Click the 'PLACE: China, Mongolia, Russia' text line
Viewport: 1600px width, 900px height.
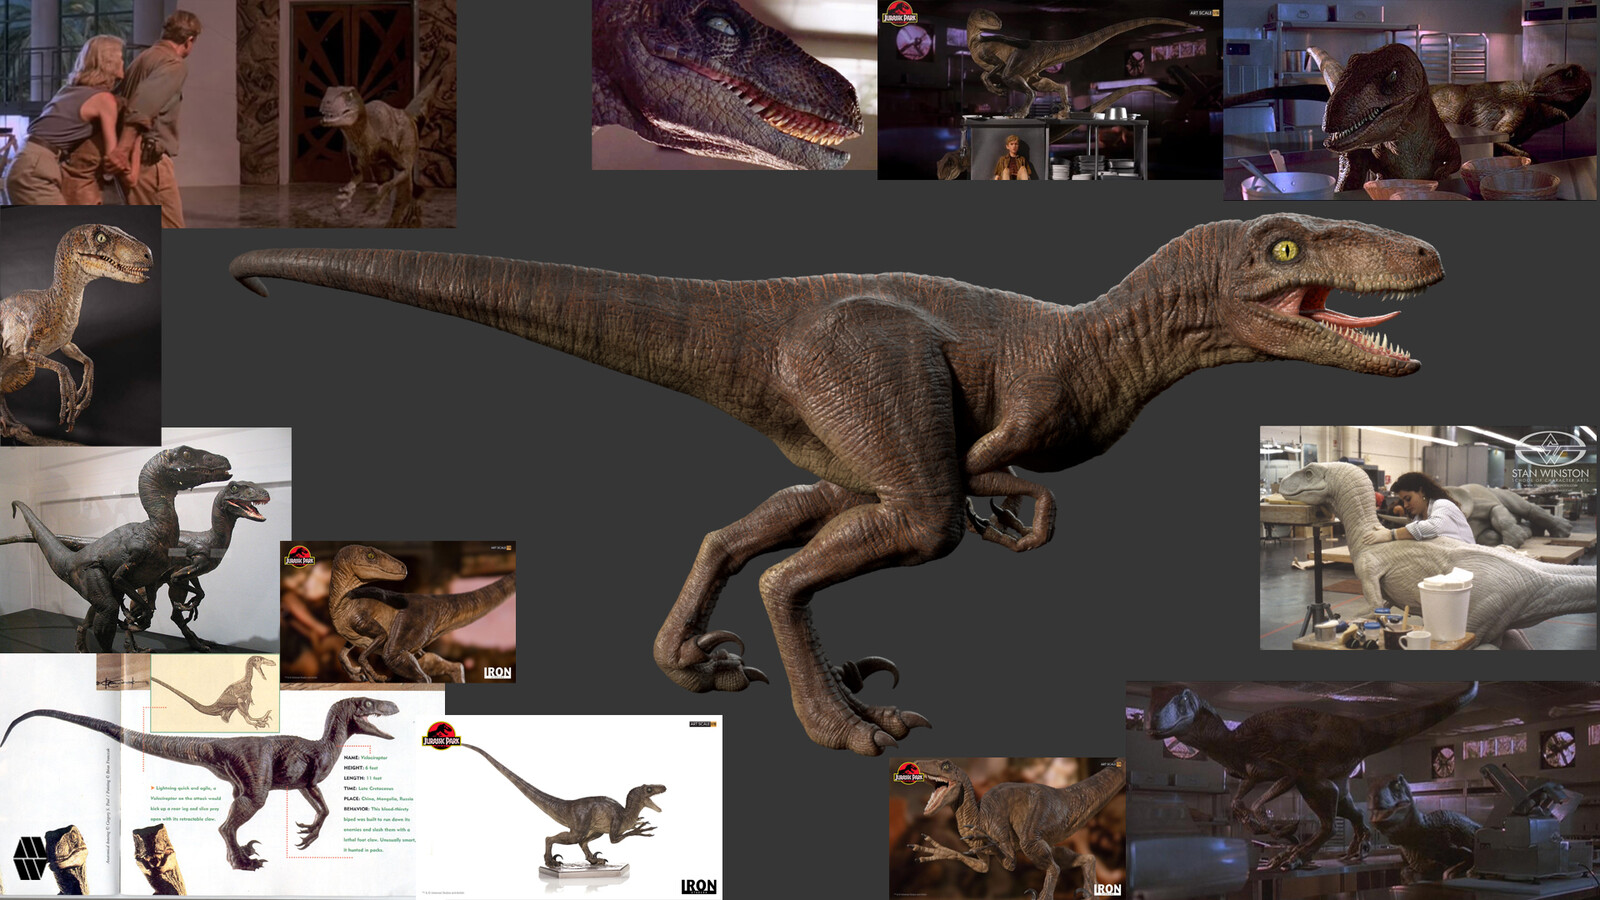coord(378,799)
